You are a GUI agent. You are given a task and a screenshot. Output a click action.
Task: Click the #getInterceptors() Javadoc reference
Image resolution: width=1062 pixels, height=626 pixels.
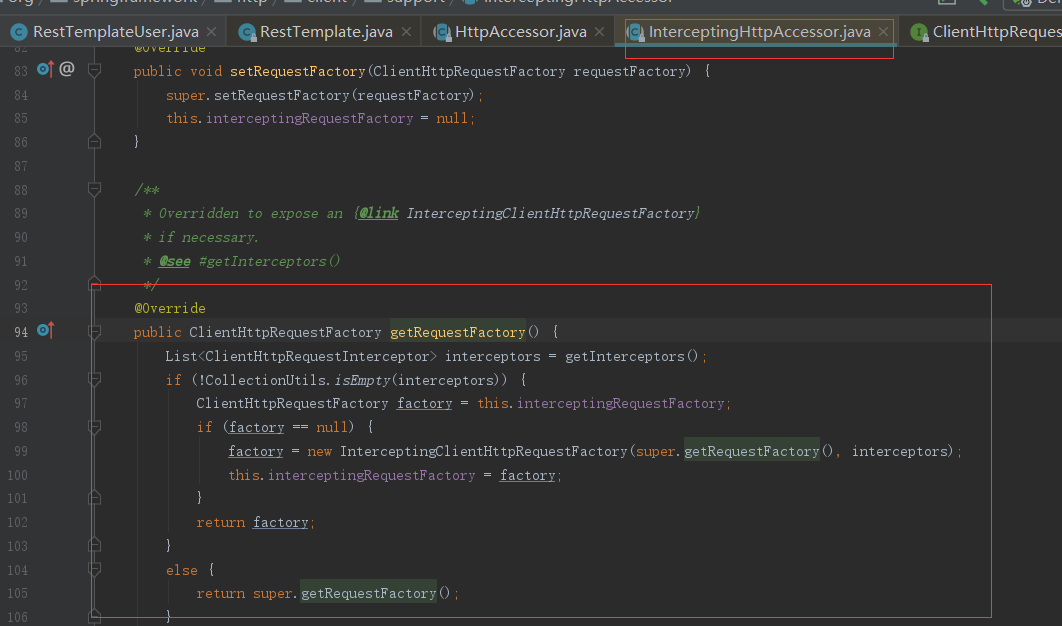tap(269, 262)
